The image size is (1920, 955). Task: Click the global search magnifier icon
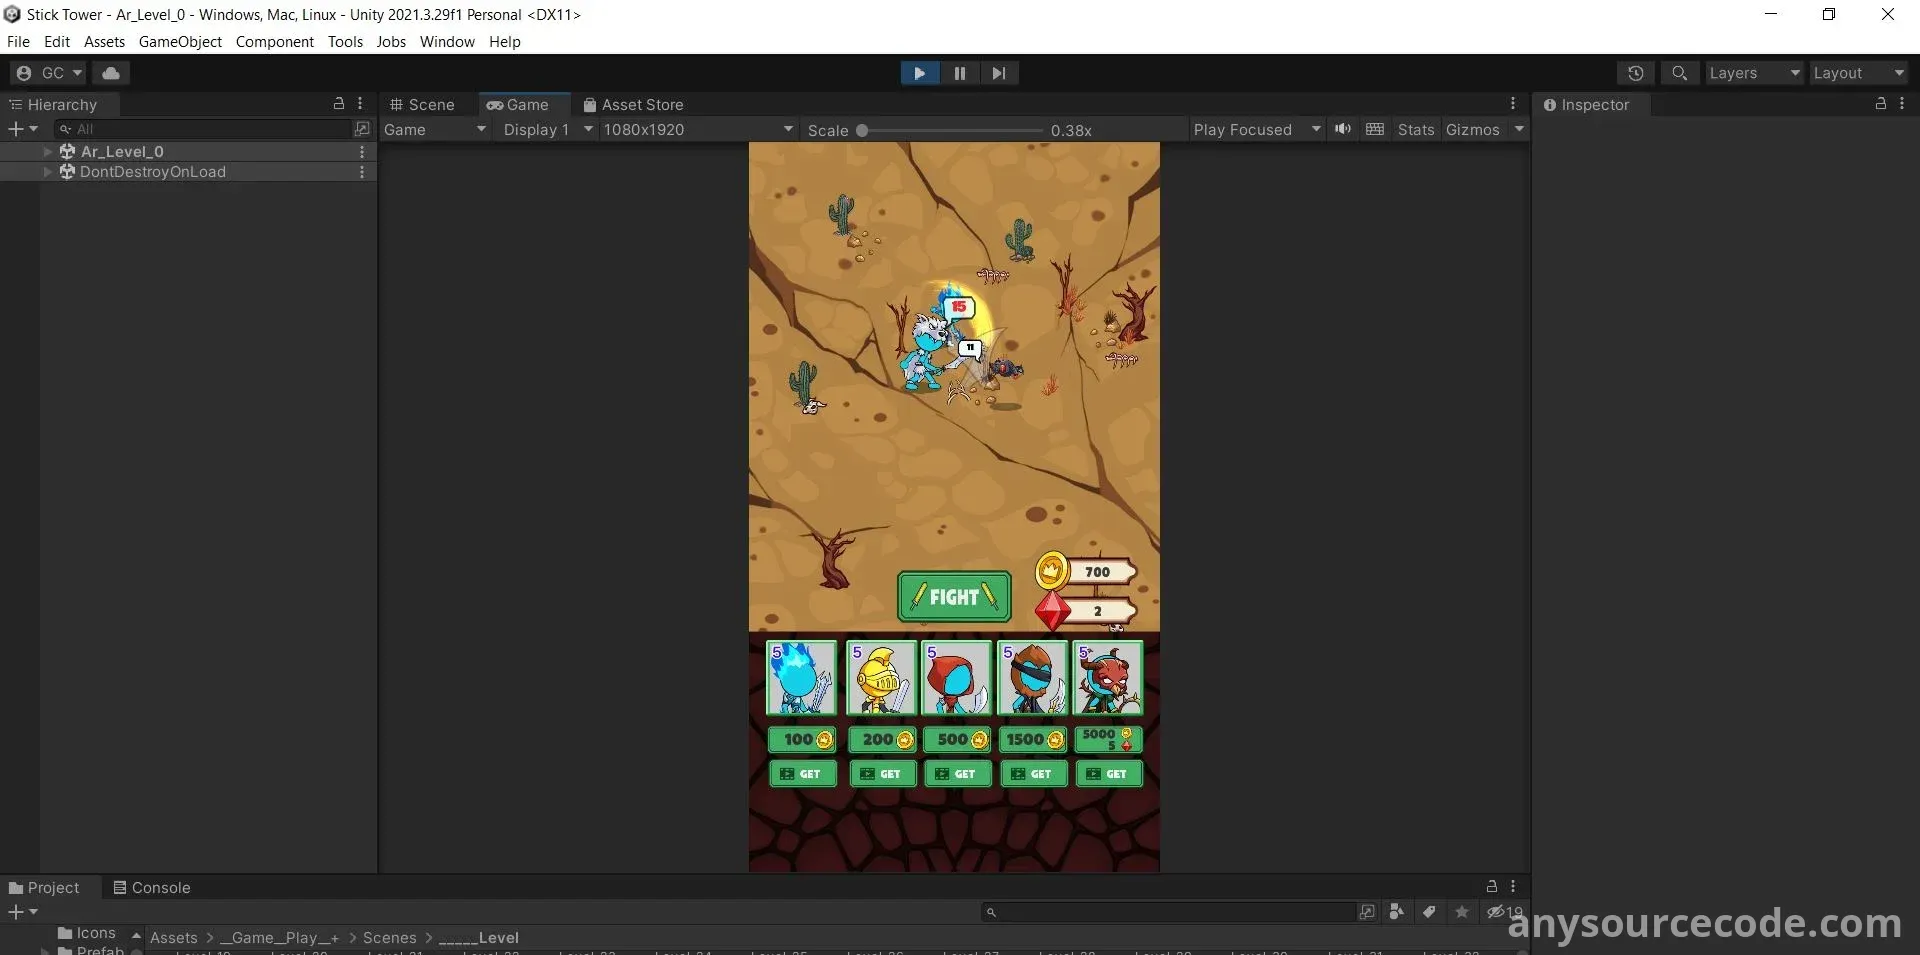tap(1680, 73)
